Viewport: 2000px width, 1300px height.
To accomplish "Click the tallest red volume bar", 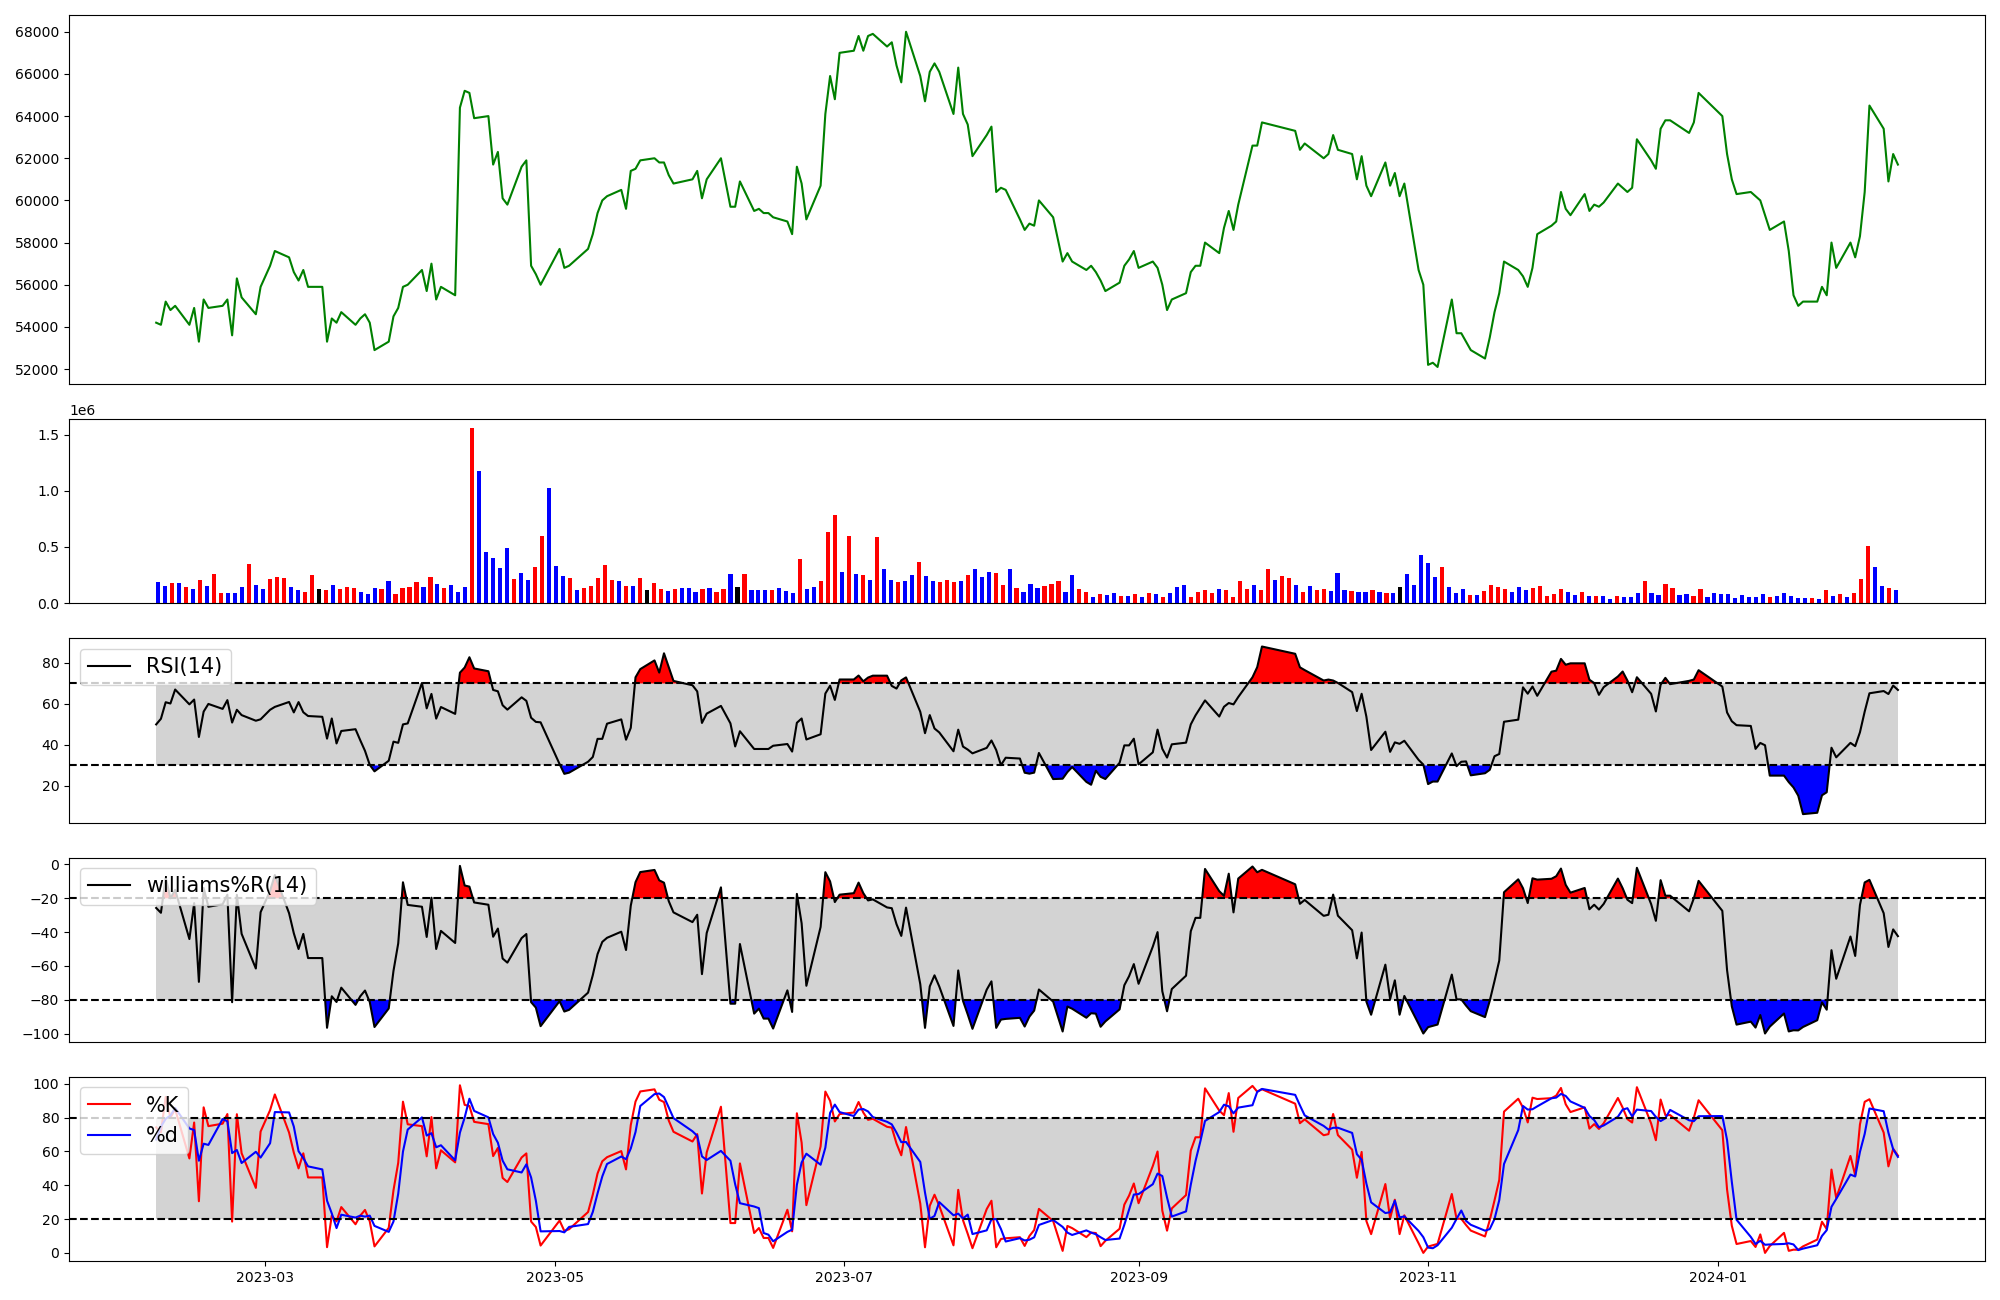I will tap(472, 515).
